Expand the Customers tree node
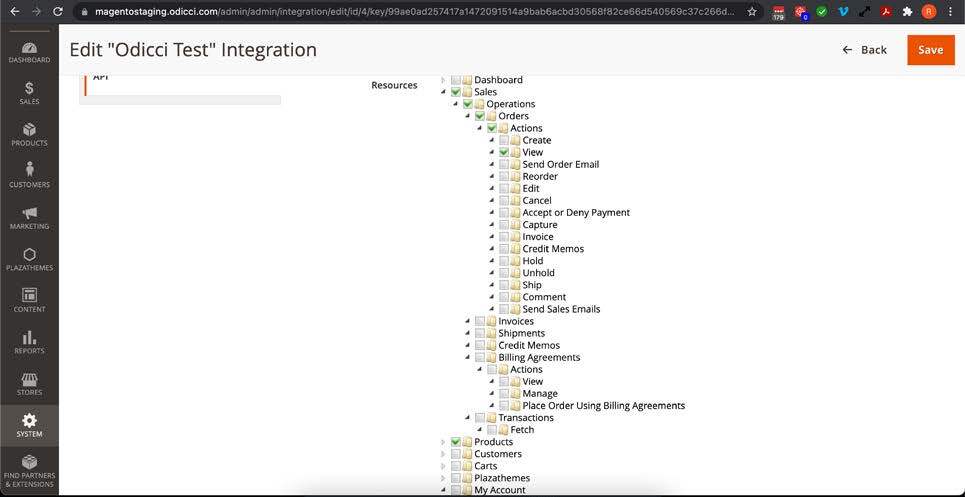This screenshot has width=965, height=497. pyautogui.click(x=443, y=454)
